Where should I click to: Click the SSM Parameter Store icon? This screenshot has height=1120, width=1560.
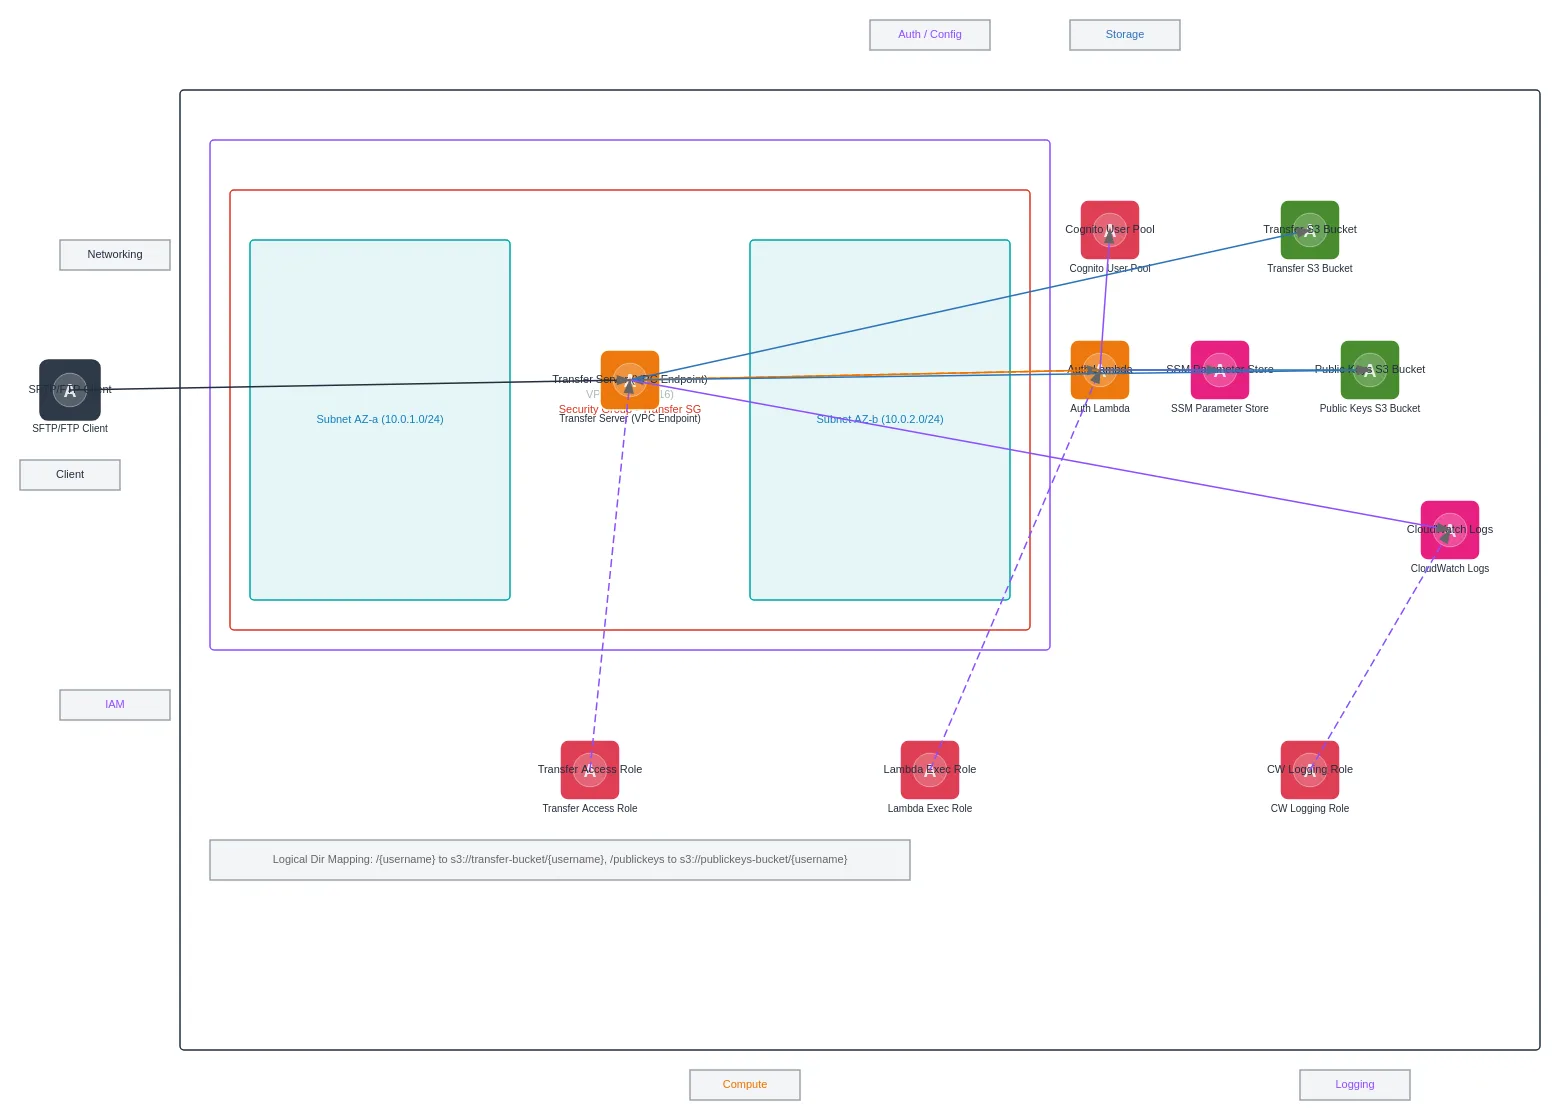click(x=1220, y=370)
